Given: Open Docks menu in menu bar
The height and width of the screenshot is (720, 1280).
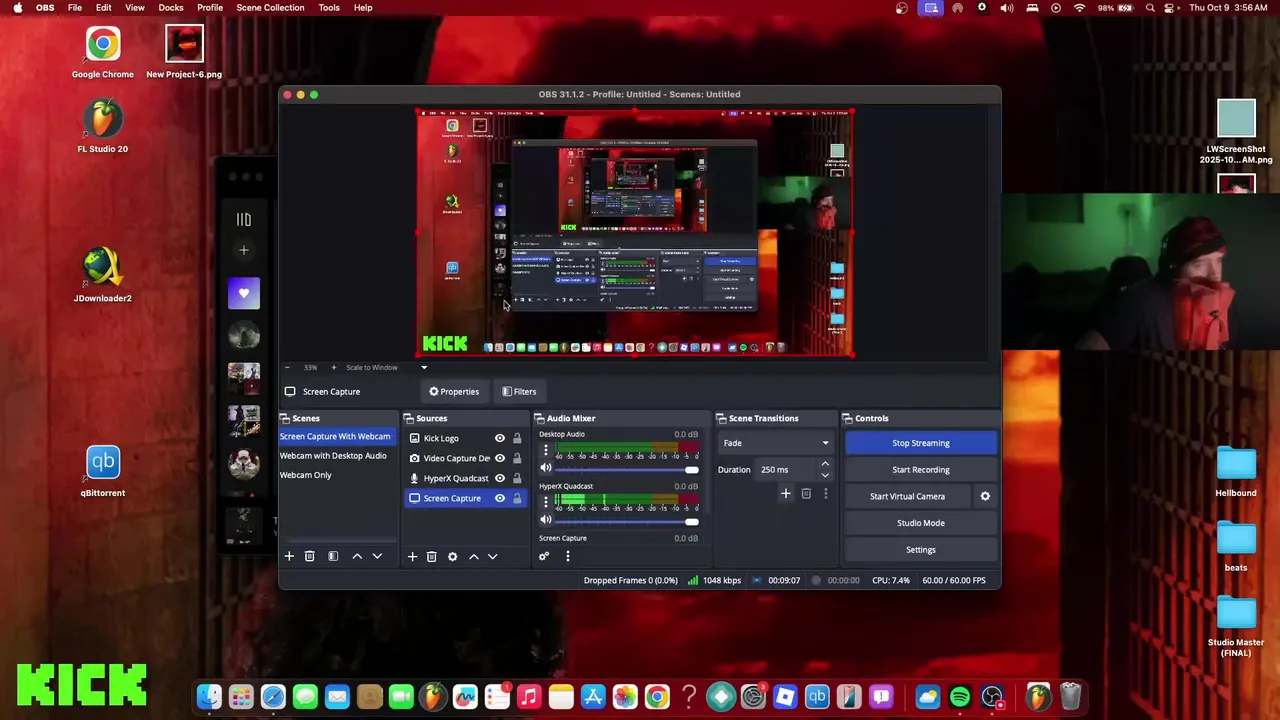Looking at the screenshot, I should tap(171, 7).
